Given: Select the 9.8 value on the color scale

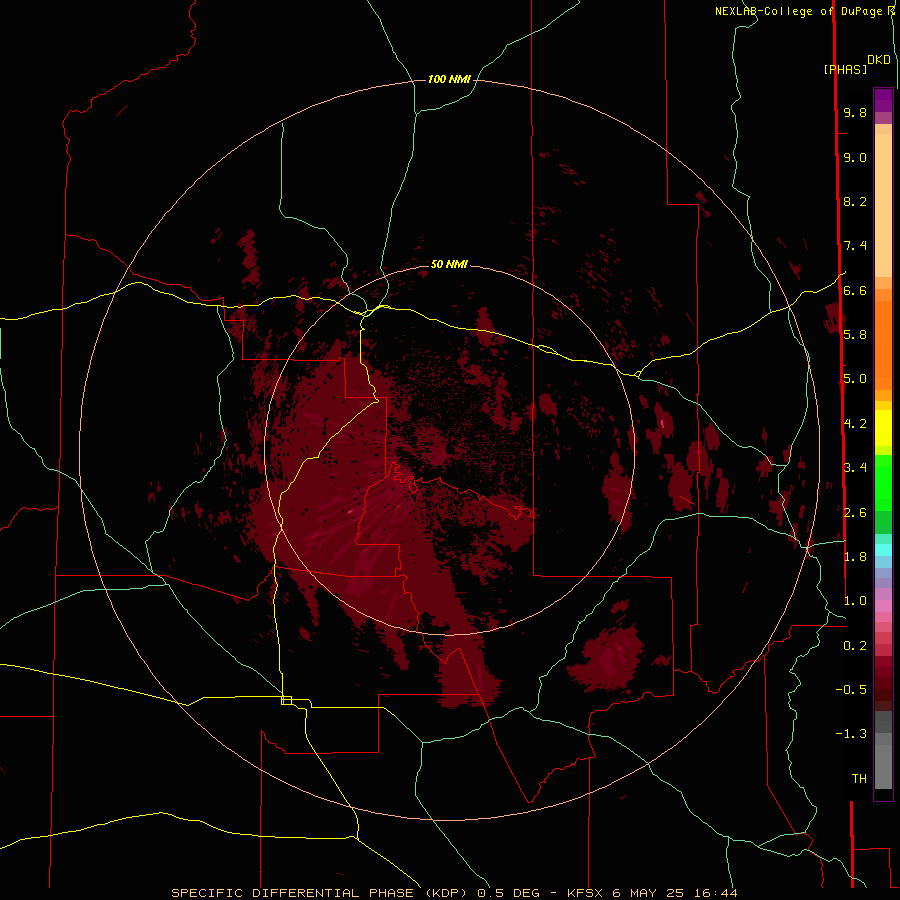Looking at the screenshot, I should tap(855, 112).
